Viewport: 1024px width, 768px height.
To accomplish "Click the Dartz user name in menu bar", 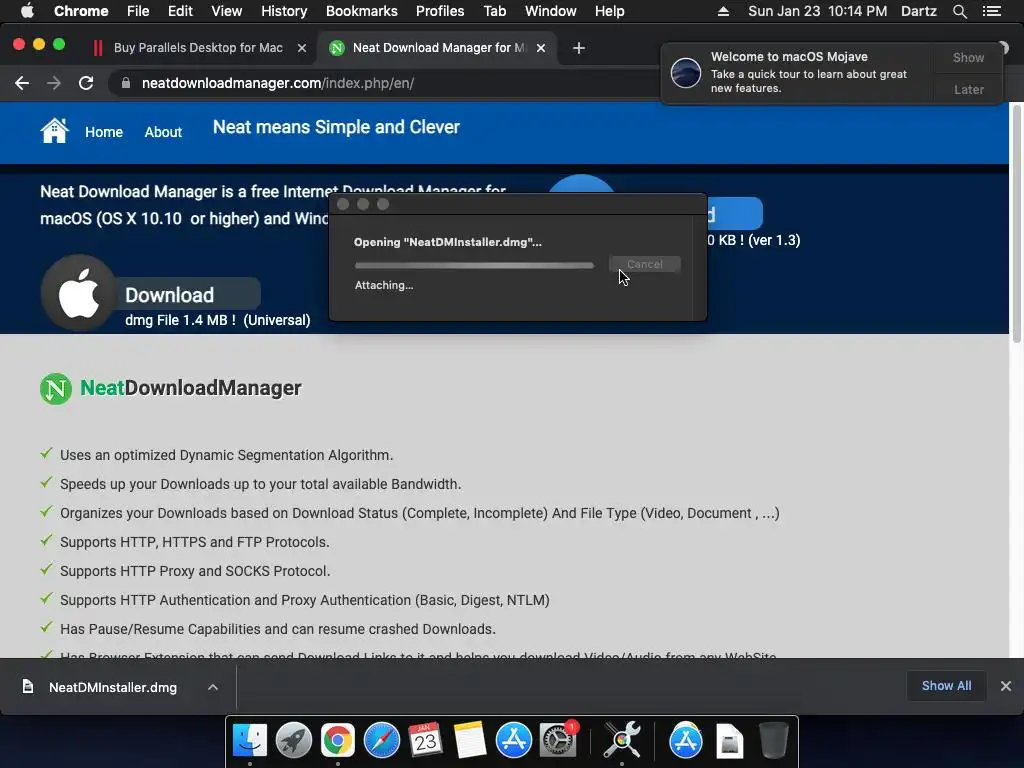I will pyautogui.click(x=918, y=11).
